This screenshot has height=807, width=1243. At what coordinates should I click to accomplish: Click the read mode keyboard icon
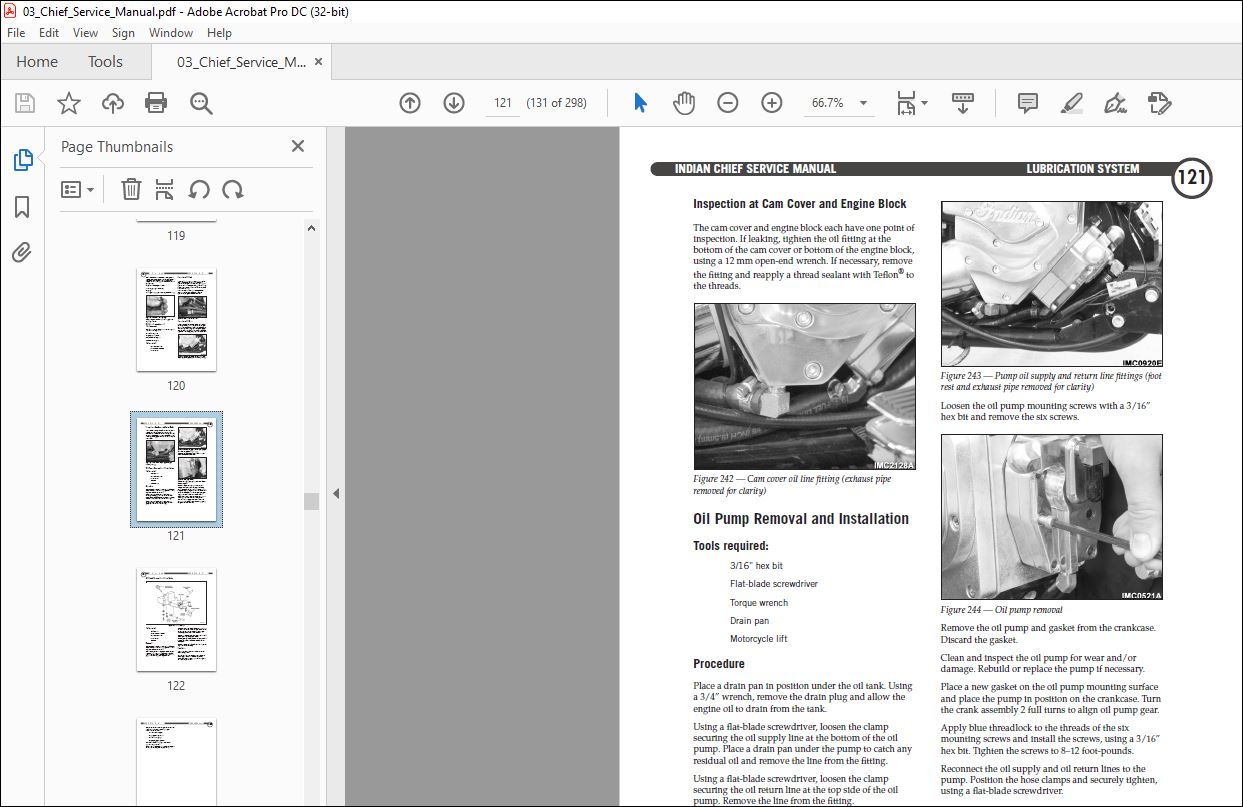[x=963, y=102]
